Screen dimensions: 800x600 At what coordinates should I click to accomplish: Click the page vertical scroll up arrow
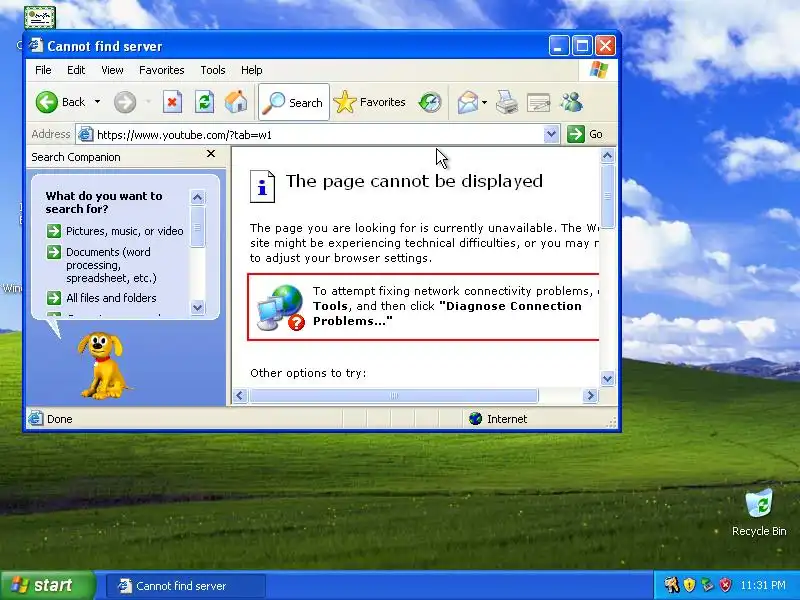[607, 156]
